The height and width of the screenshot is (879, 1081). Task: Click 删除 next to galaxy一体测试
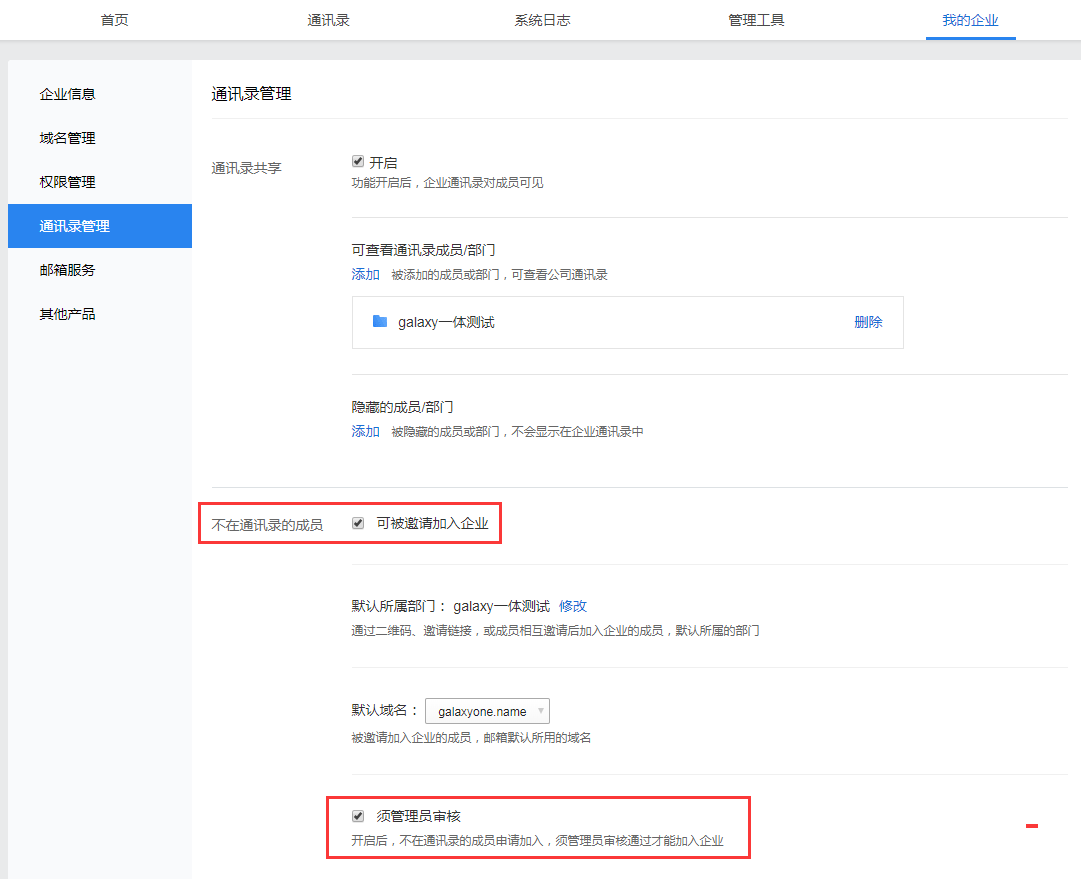[868, 321]
